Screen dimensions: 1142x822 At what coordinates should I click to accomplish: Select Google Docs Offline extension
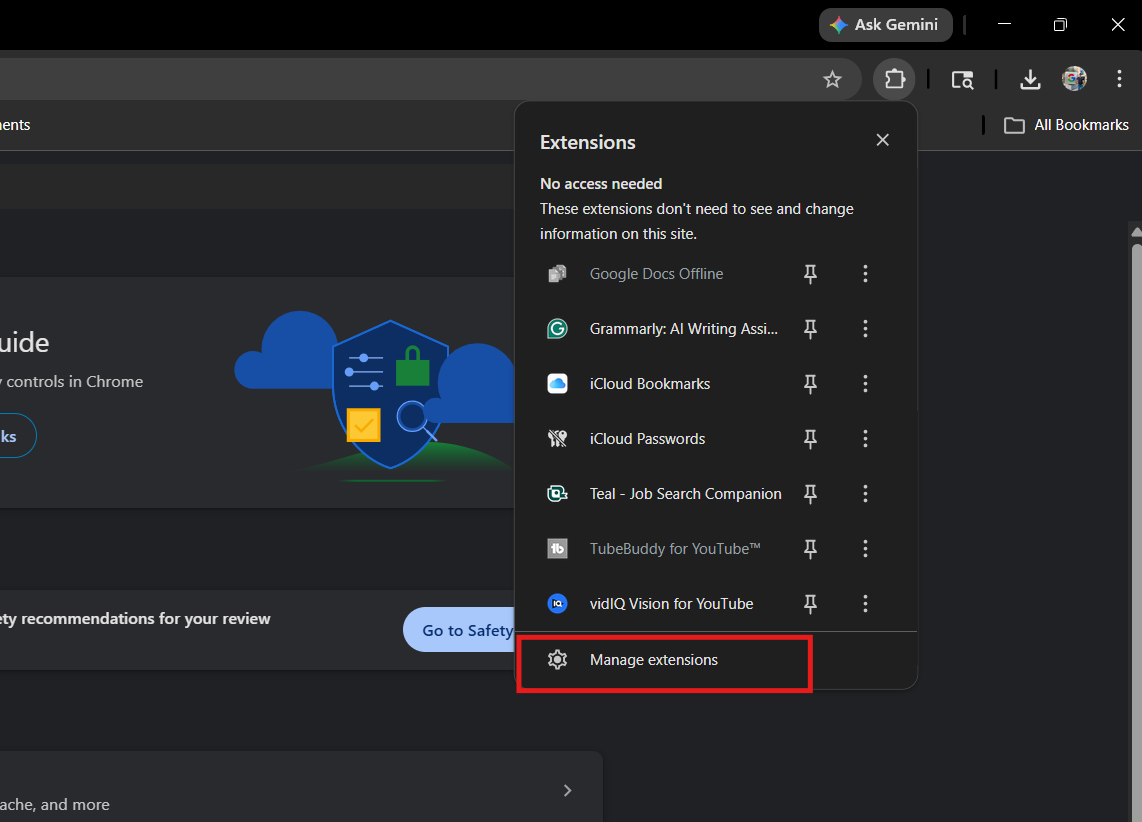coord(656,274)
